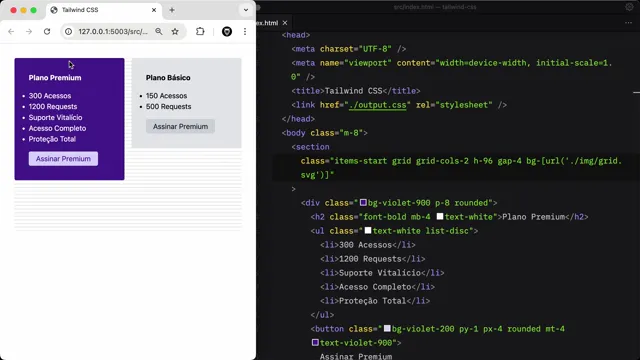This screenshot has height=360, width=640.
Task: Click the Plano Premium heading
Action: click(55, 78)
